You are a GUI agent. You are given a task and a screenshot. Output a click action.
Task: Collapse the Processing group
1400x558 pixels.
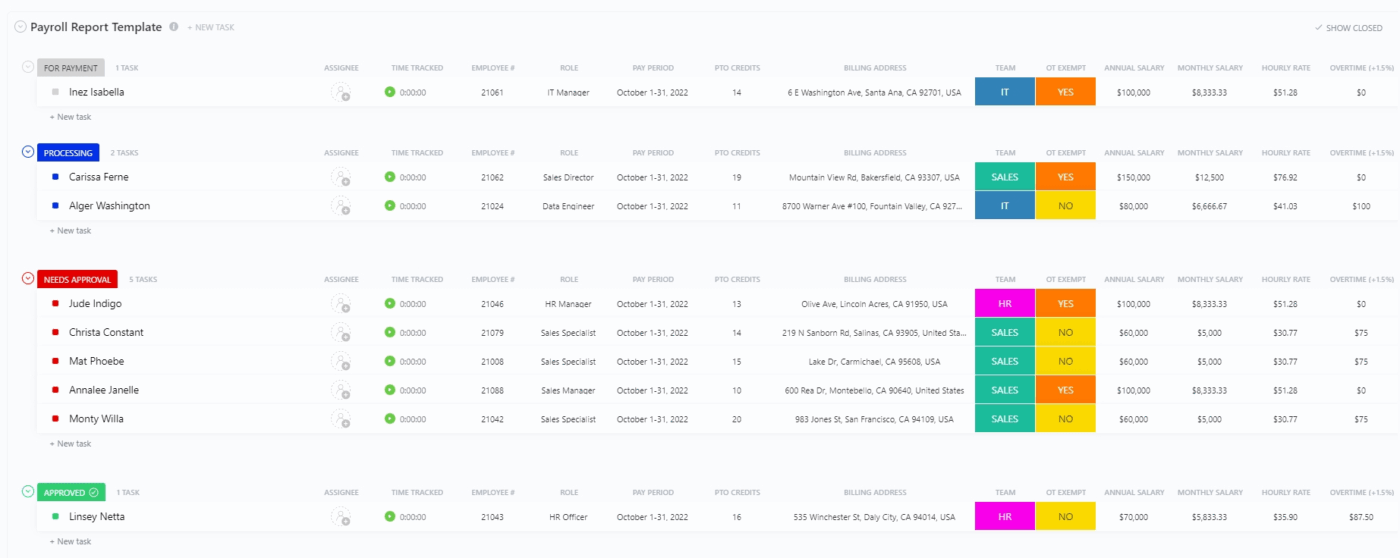28,152
